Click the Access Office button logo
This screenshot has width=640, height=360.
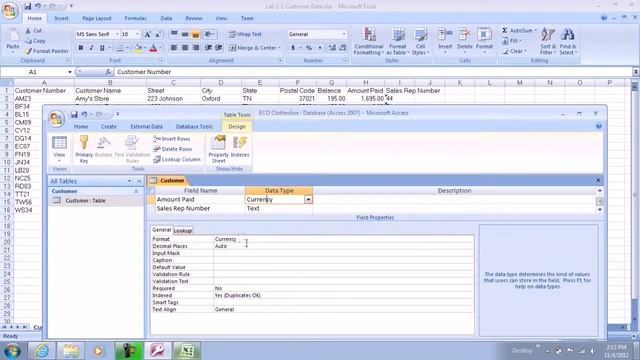tap(56, 119)
